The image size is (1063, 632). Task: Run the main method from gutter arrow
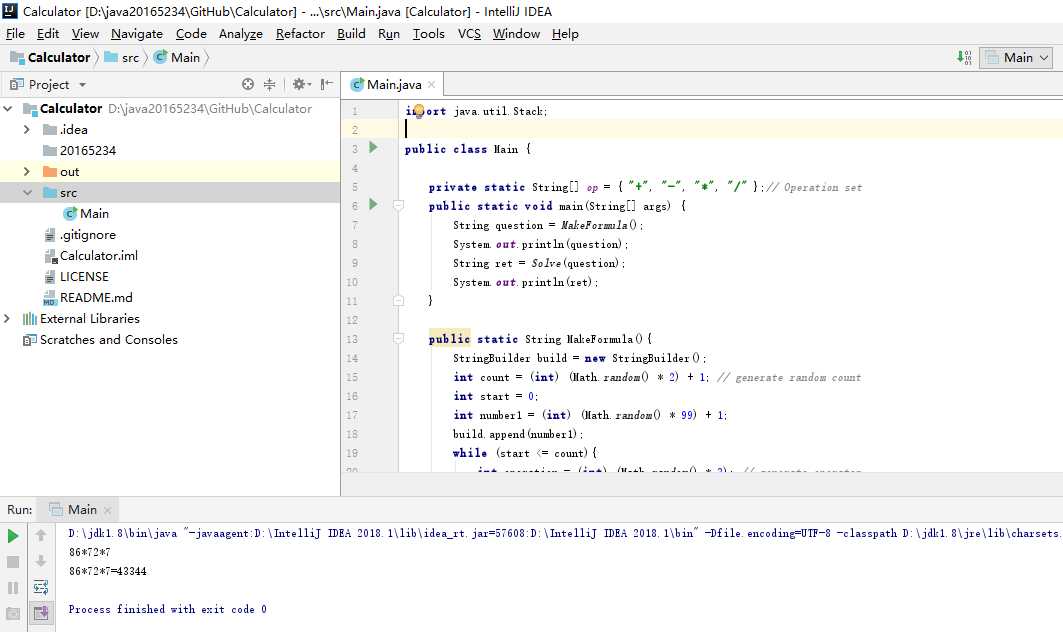click(373, 204)
